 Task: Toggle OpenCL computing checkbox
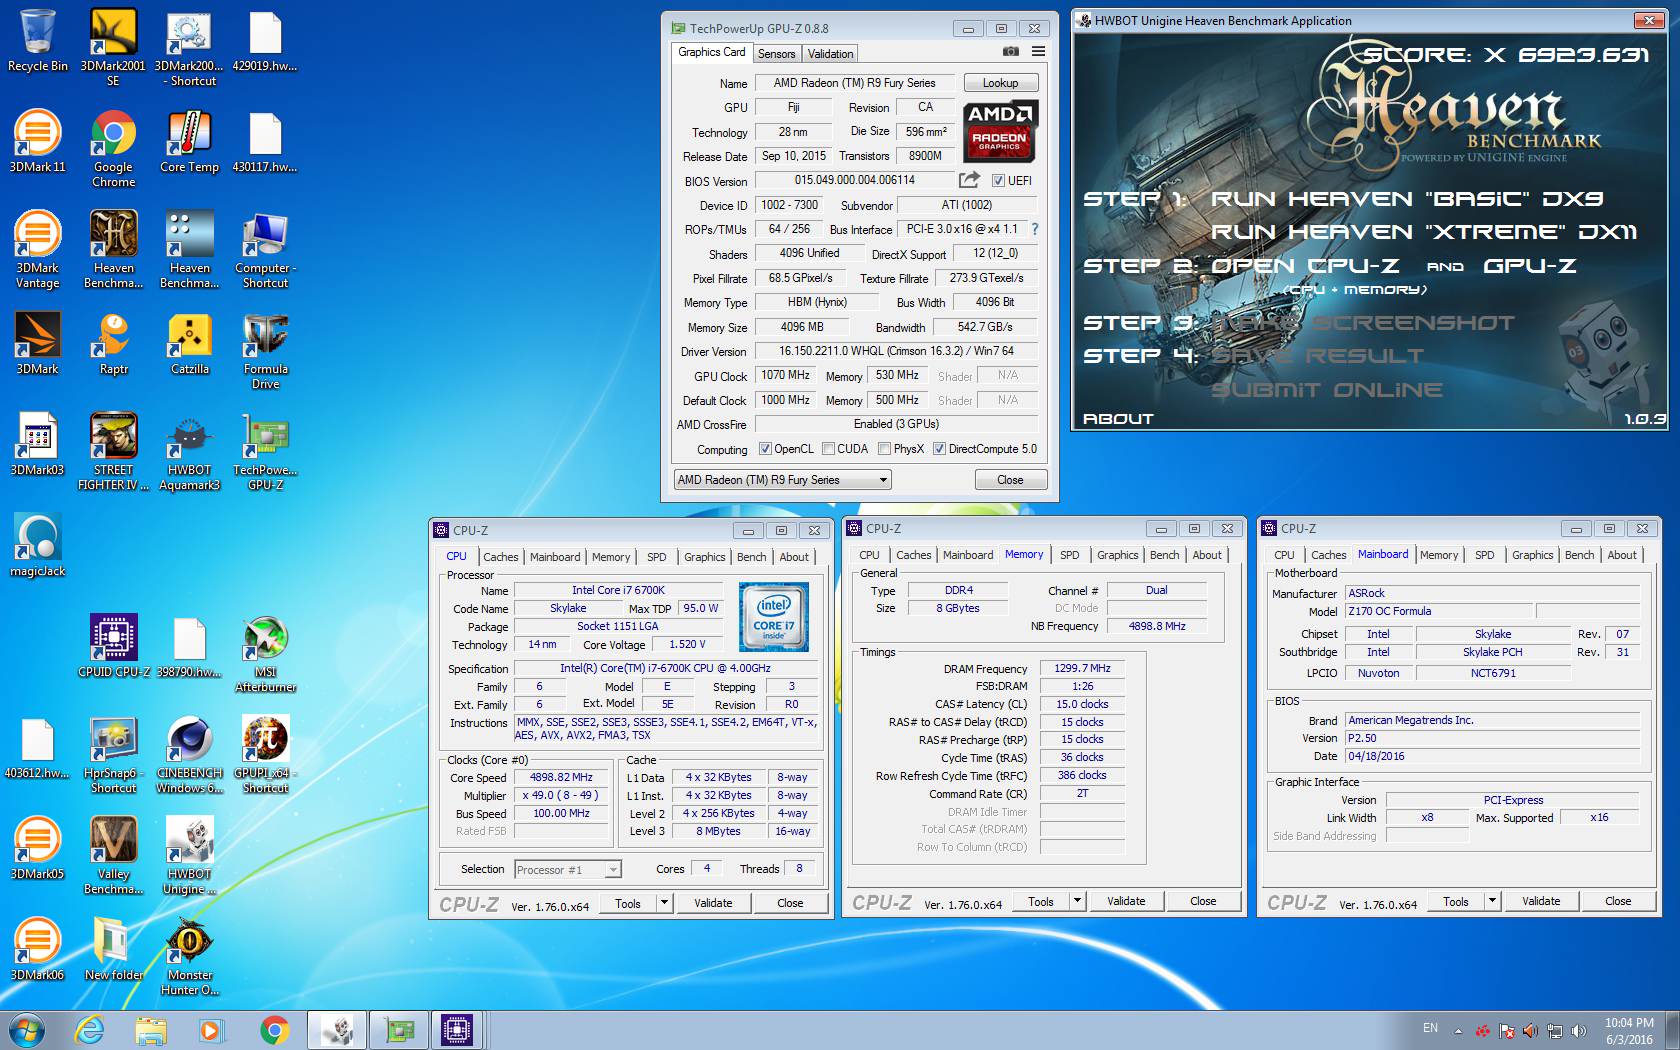pyautogui.click(x=765, y=449)
